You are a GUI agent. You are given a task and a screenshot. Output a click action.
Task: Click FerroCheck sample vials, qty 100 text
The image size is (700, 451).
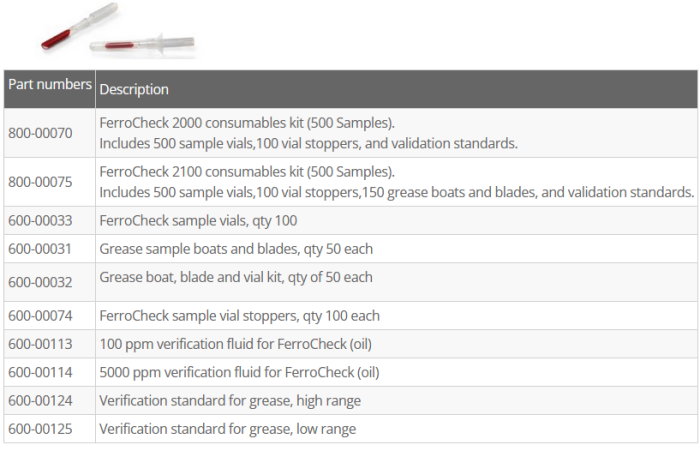[198, 220]
